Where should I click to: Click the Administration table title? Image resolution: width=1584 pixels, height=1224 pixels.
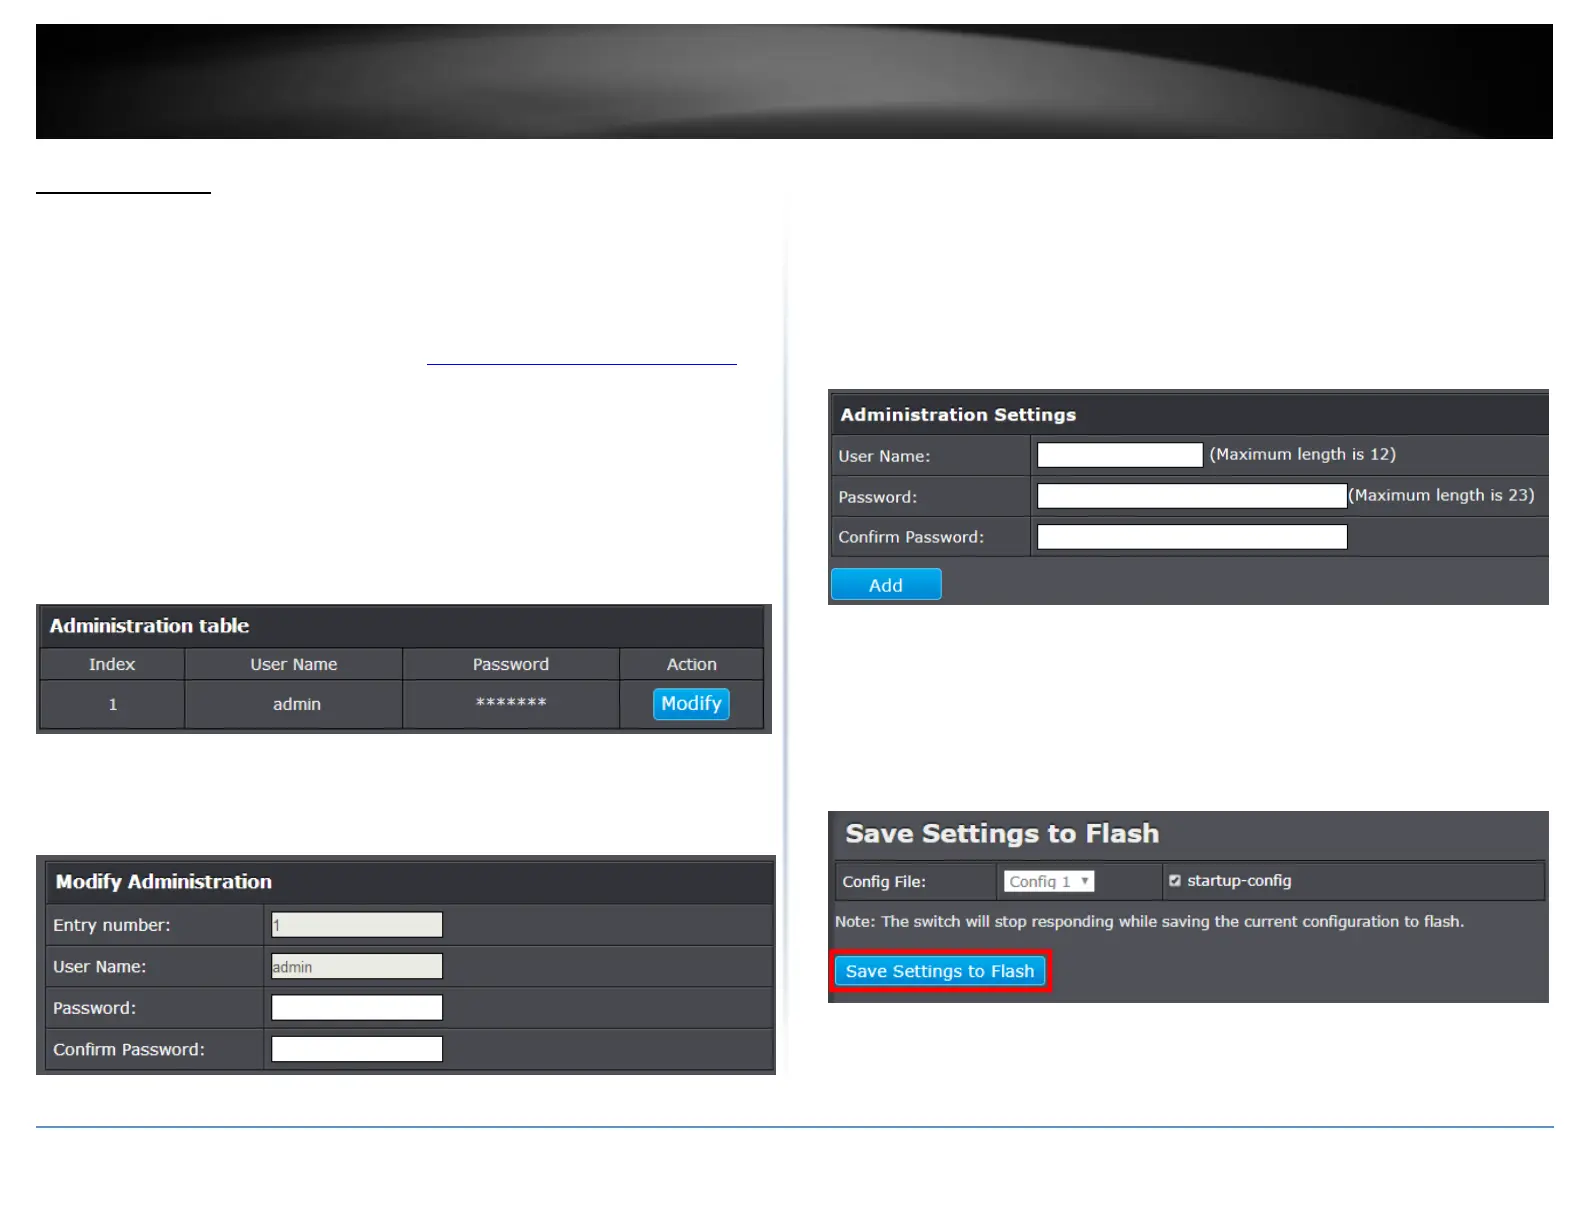(x=149, y=626)
